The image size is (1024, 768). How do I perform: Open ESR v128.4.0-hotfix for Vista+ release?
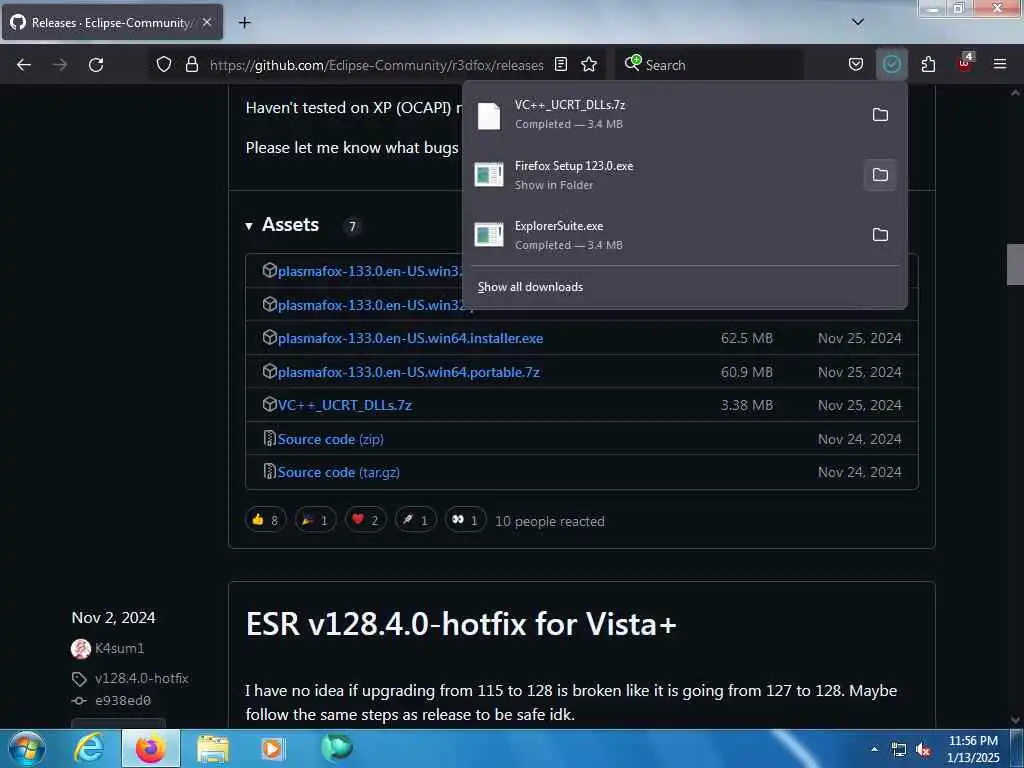pyautogui.click(x=461, y=624)
